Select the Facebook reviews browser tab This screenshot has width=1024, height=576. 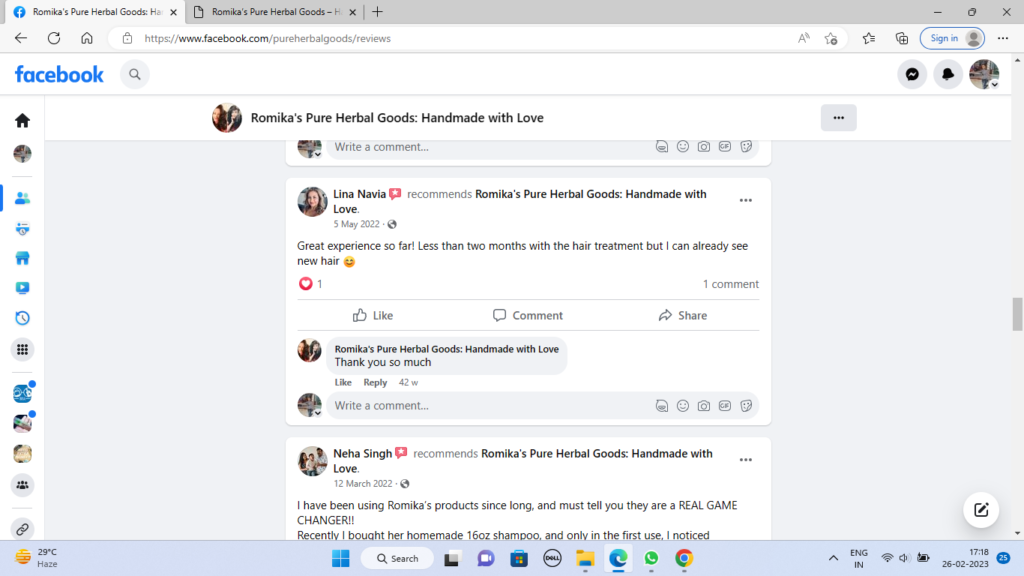(x=96, y=12)
